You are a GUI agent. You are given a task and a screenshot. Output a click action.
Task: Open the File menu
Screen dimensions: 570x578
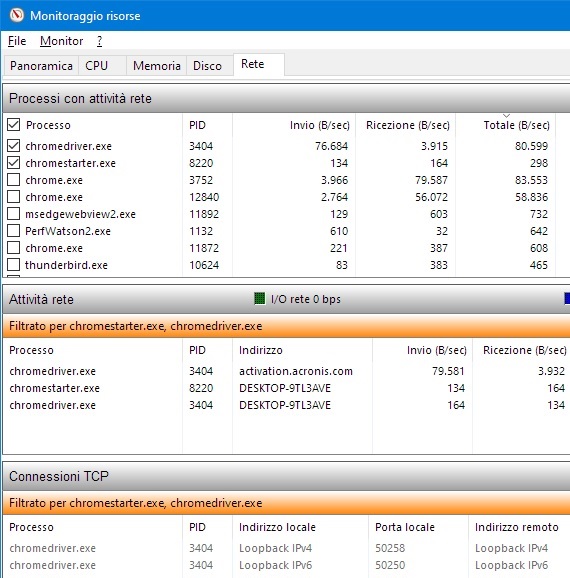tap(17, 41)
